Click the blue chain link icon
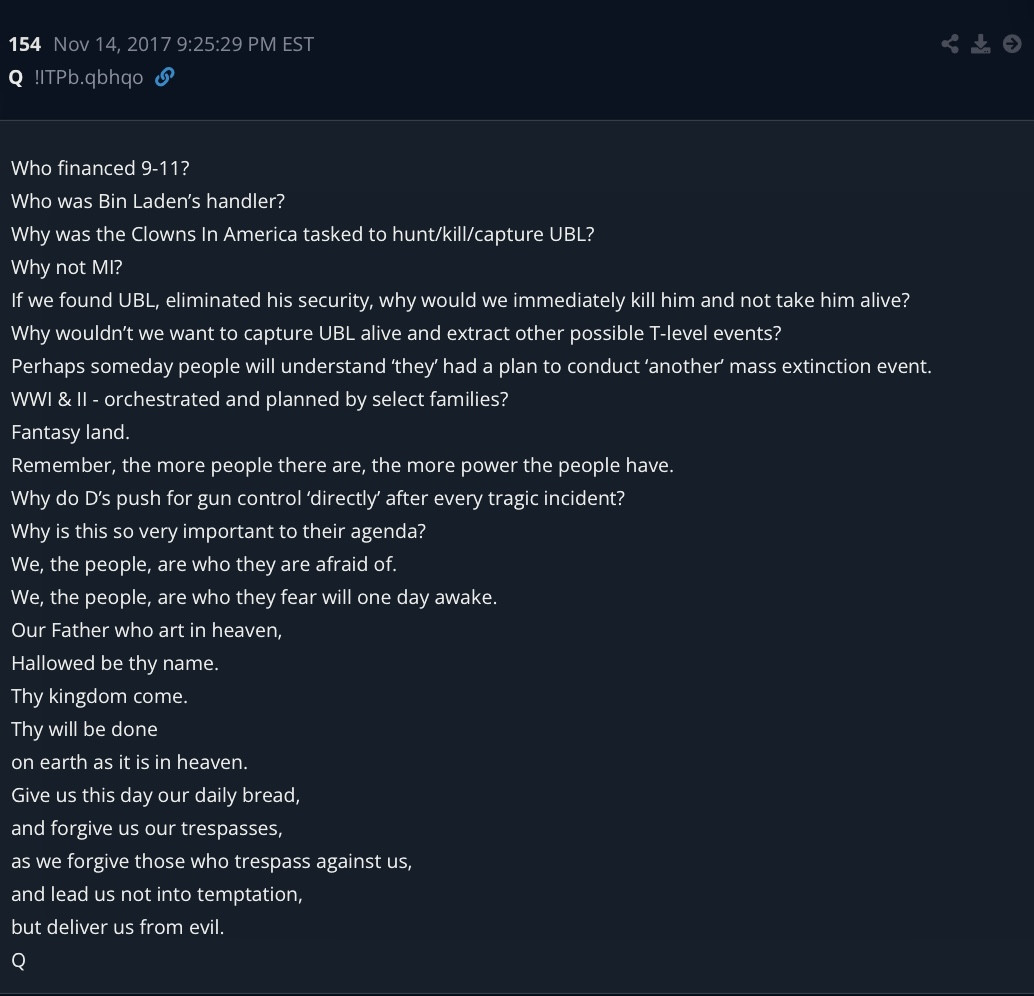Image resolution: width=1034 pixels, height=996 pixels. (x=165, y=77)
